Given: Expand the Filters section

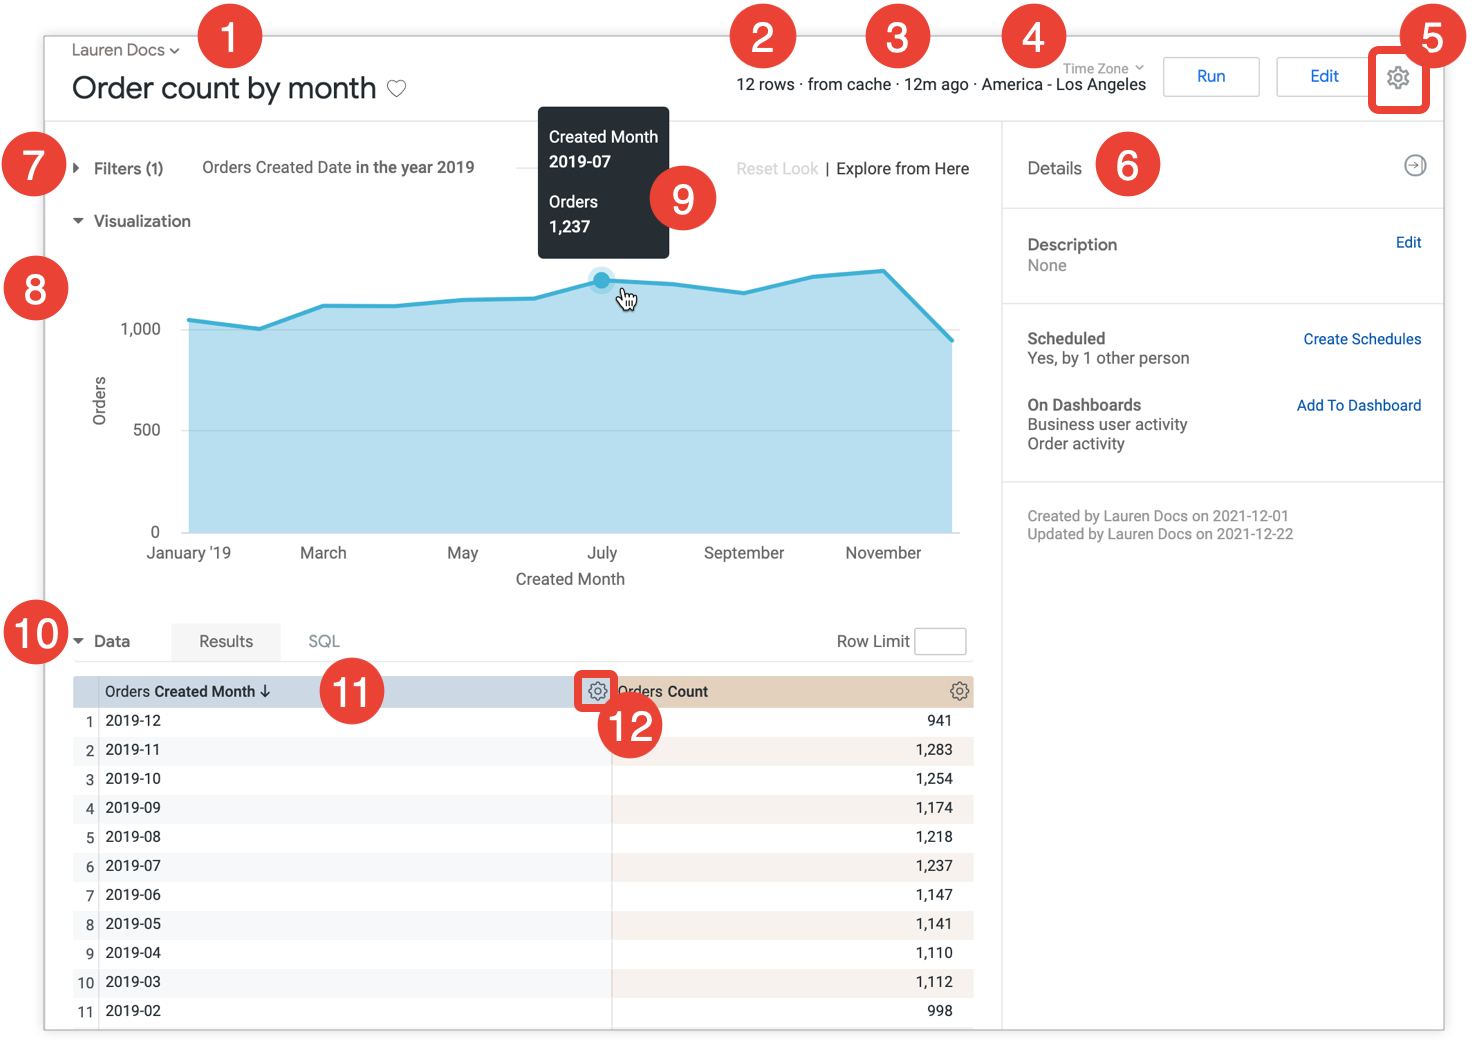Looking at the screenshot, I should [77, 168].
